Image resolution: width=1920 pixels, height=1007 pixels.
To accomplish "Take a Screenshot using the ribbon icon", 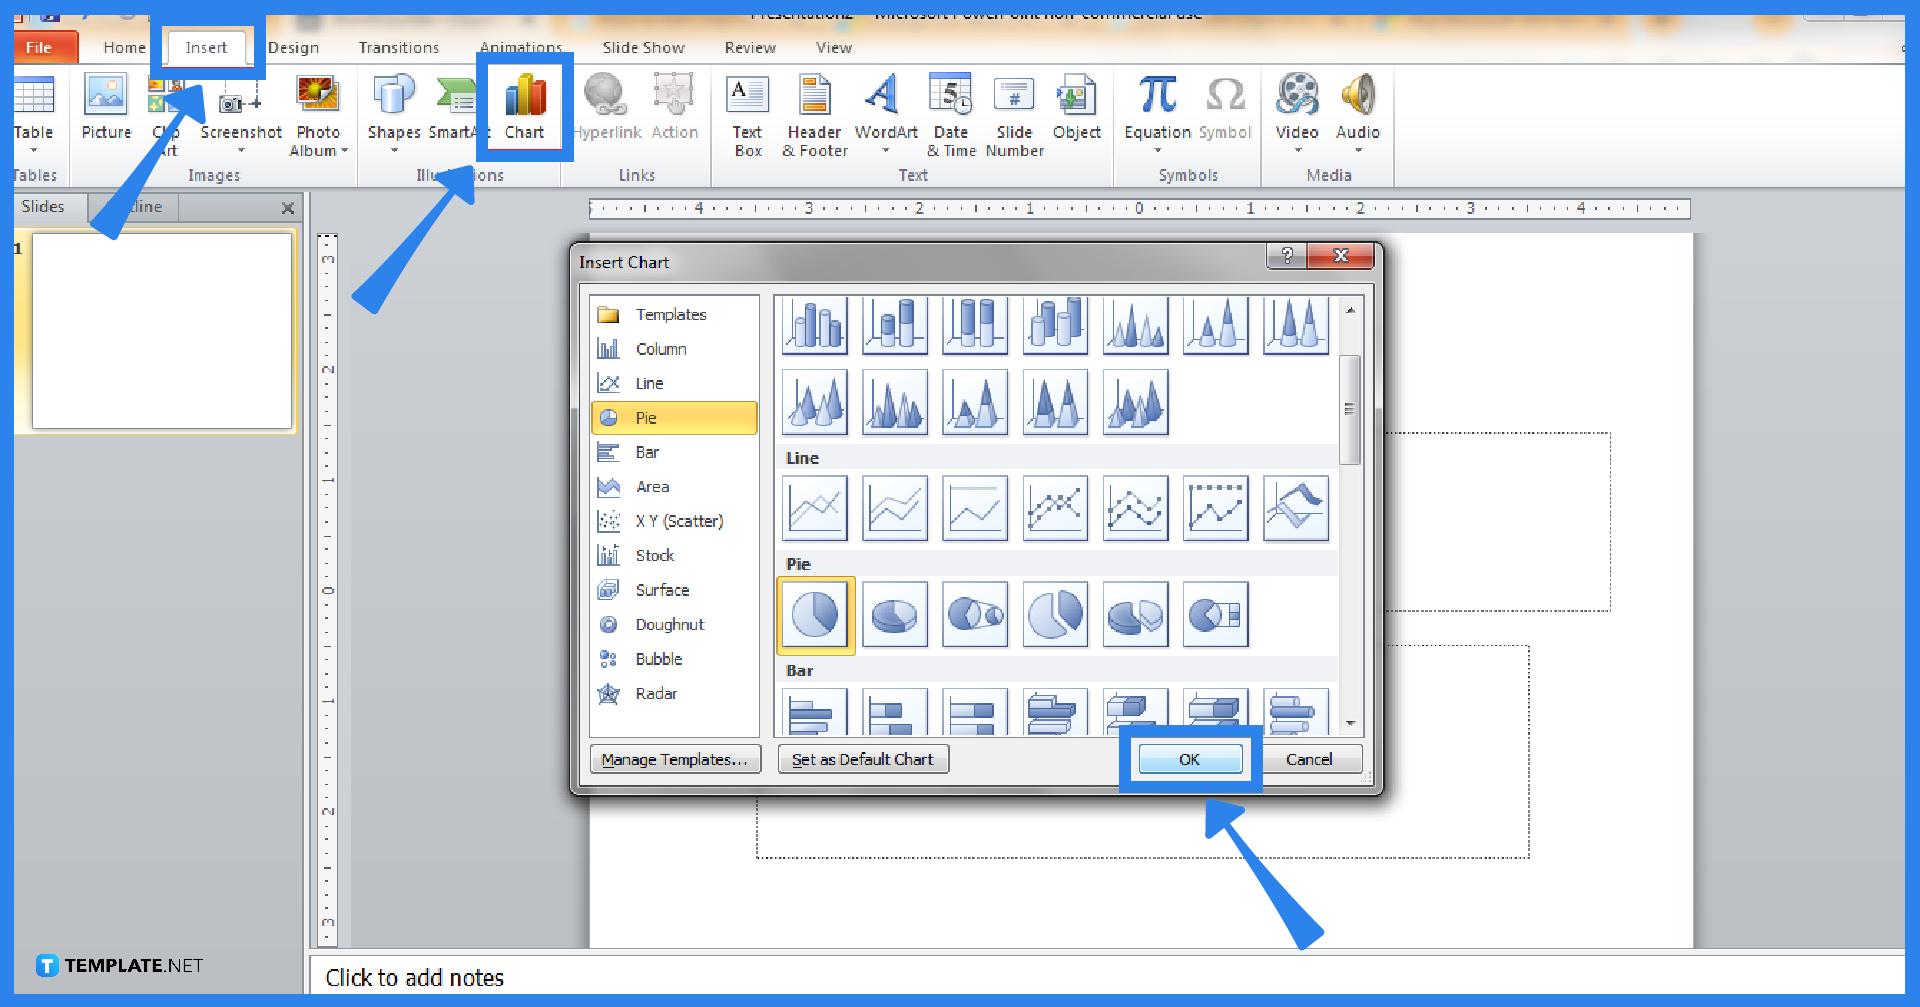I will pyautogui.click(x=240, y=112).
